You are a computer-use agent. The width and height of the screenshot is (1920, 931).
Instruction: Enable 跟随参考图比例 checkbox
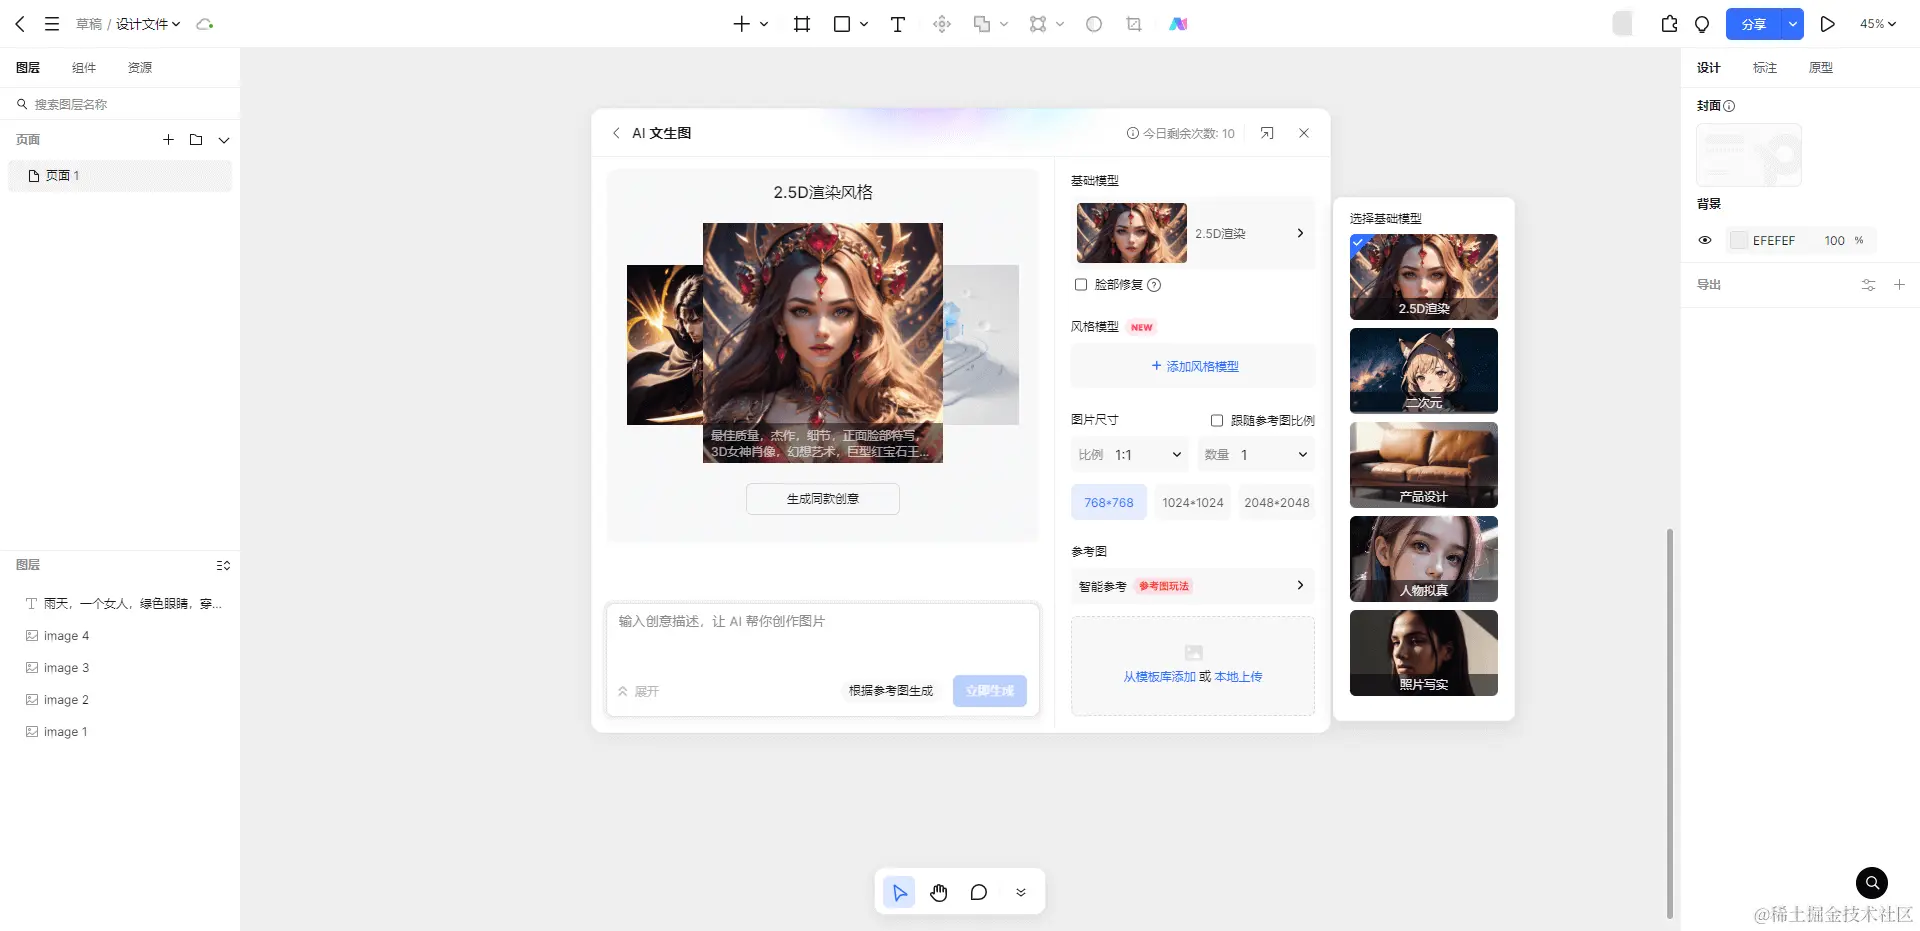coord(1217,420)
